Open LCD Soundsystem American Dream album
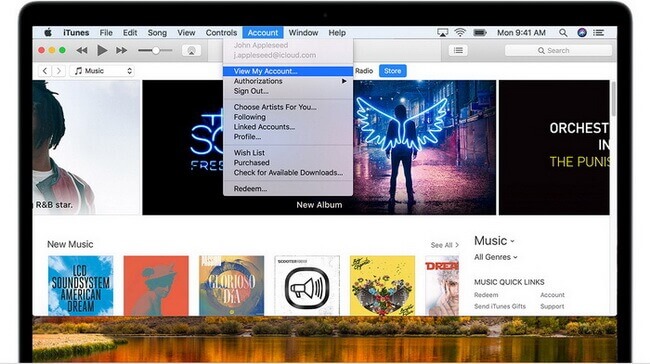The width and height of the screenshot is (650, 364). pos(80,286)
